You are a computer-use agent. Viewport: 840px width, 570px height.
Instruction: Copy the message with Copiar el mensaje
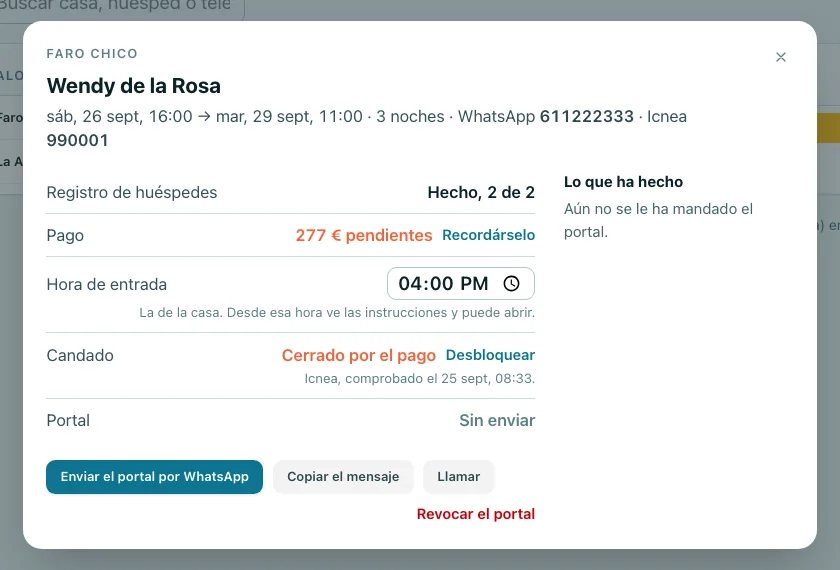pos(343,477)
